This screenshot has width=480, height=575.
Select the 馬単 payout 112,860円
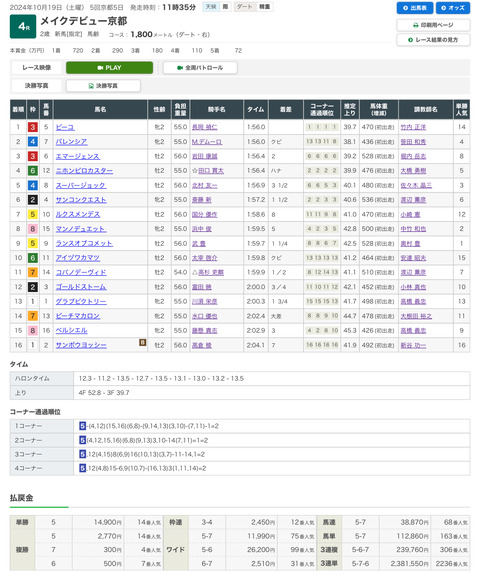point(413,536)
